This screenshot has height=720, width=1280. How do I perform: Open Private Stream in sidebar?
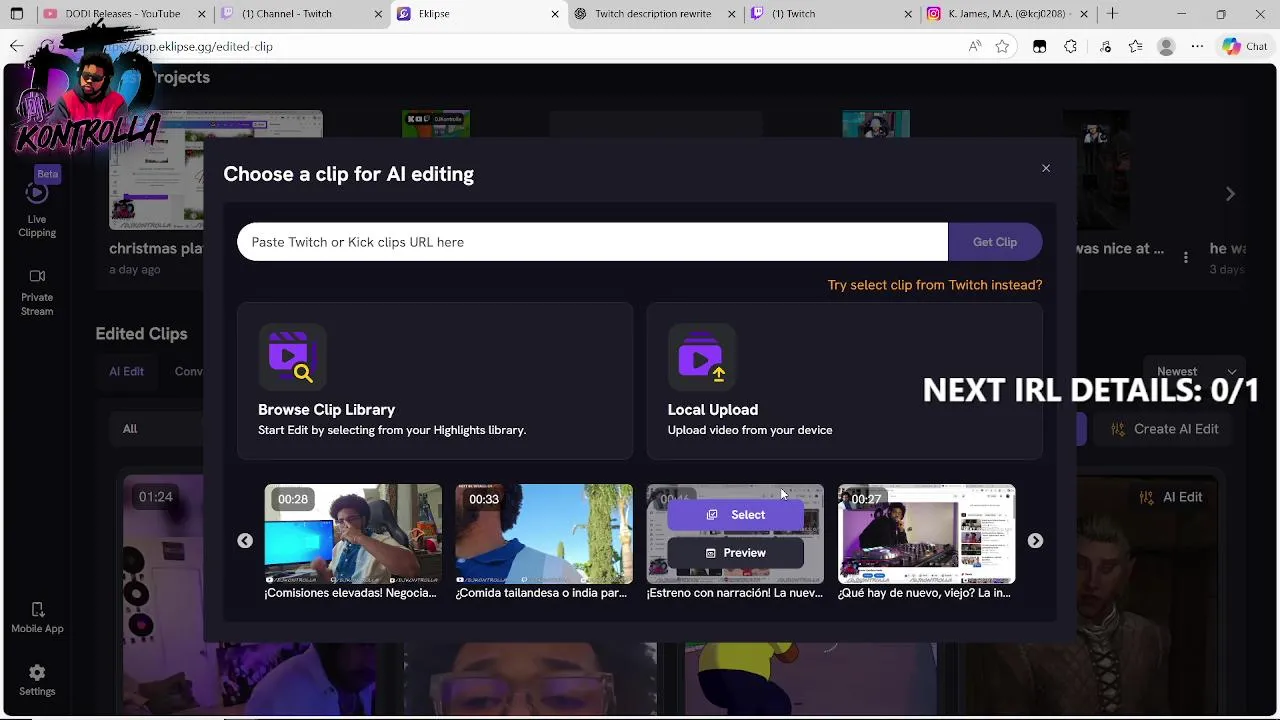pos(37,292)
